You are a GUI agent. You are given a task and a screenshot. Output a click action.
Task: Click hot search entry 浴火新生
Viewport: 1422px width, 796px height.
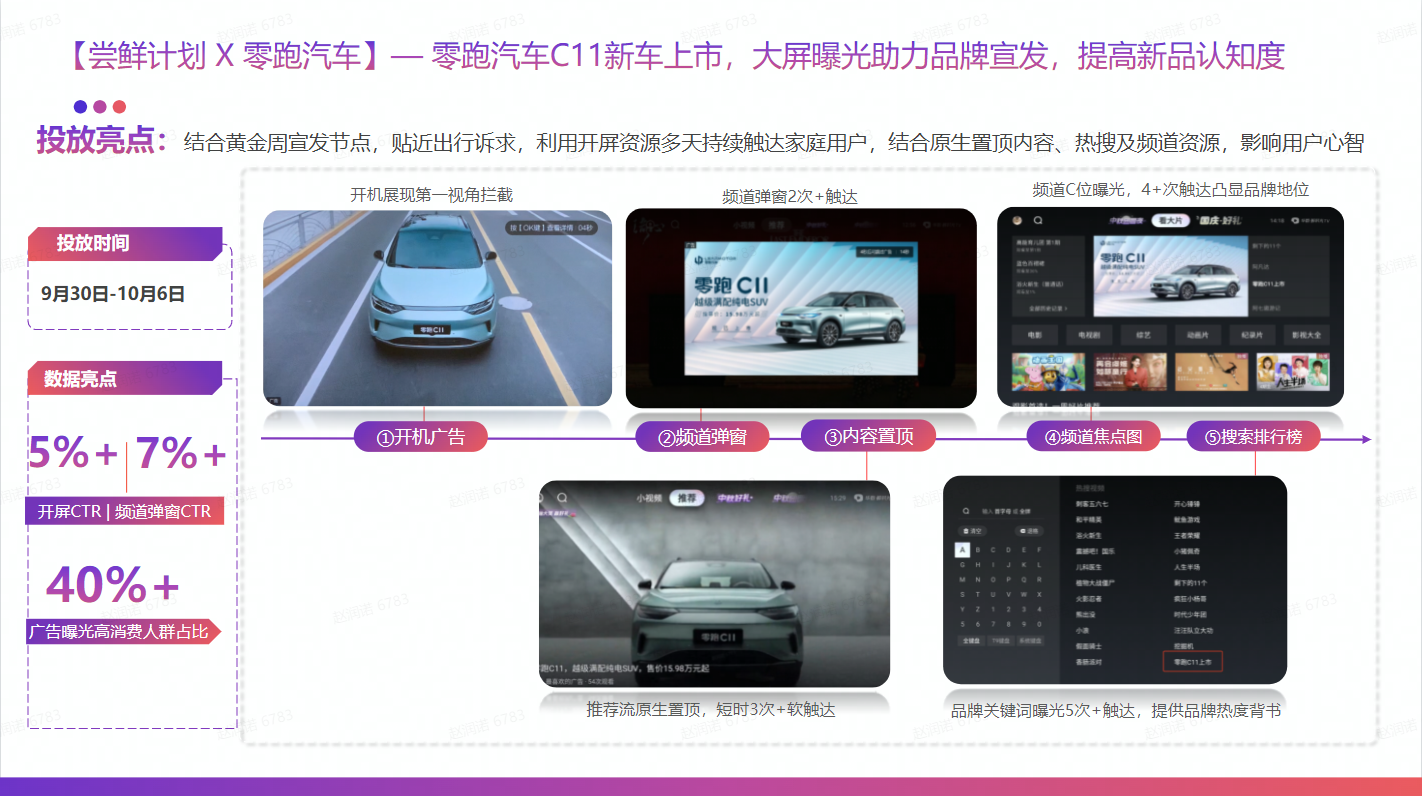1089,536
